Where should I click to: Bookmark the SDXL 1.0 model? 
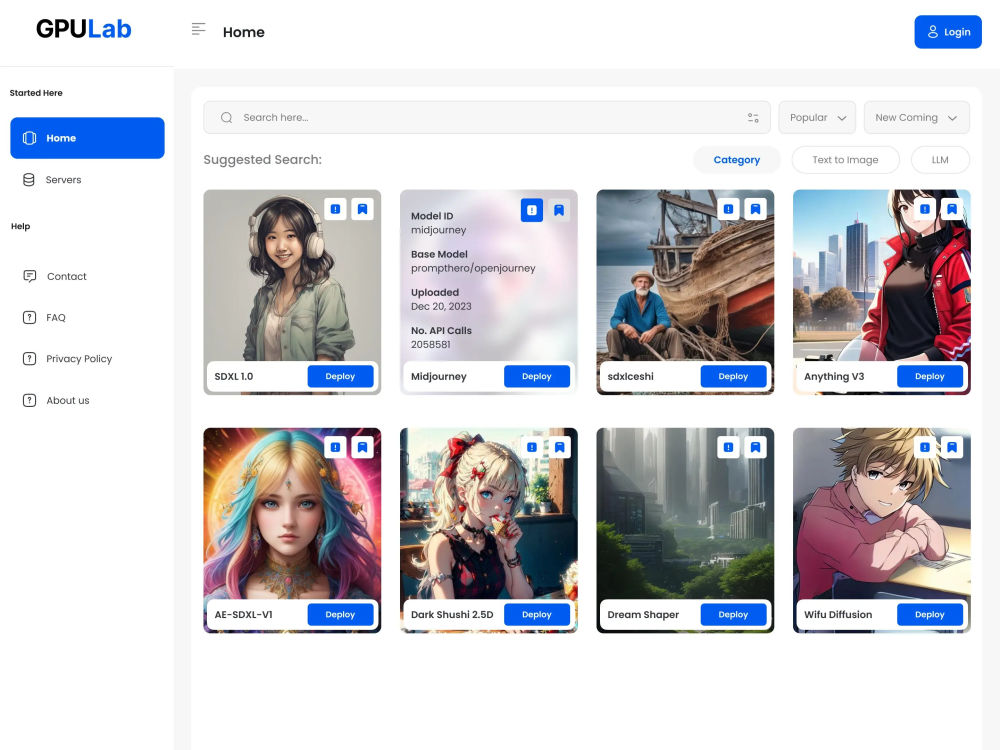362,209
